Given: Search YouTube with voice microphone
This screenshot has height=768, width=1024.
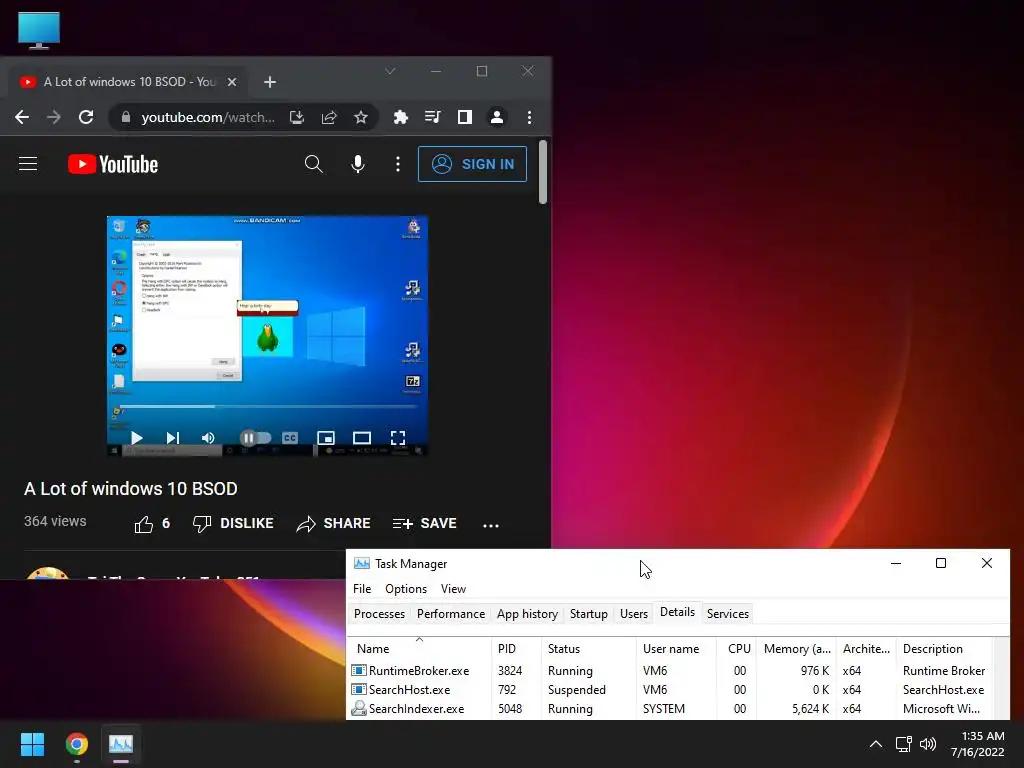Looking at the screenshot, I should [x=357, y=165].
